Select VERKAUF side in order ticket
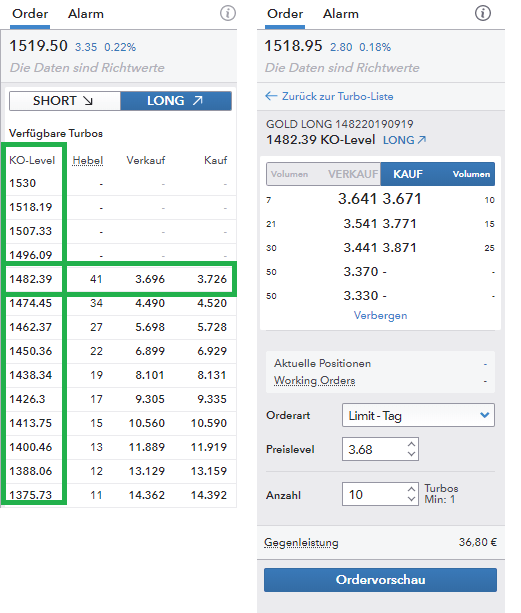Viewport: 521px width, 613px height. click(x=324, y=174)
